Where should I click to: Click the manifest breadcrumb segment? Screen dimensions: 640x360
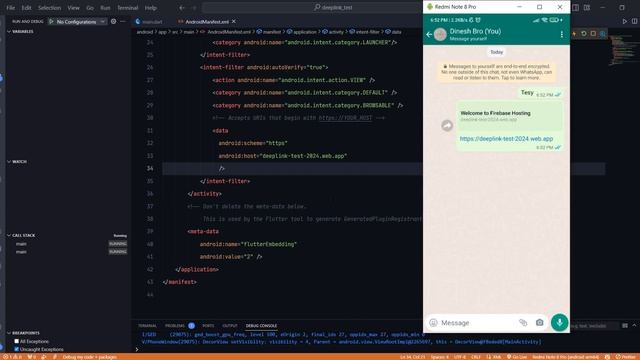[x=269, y=32]
